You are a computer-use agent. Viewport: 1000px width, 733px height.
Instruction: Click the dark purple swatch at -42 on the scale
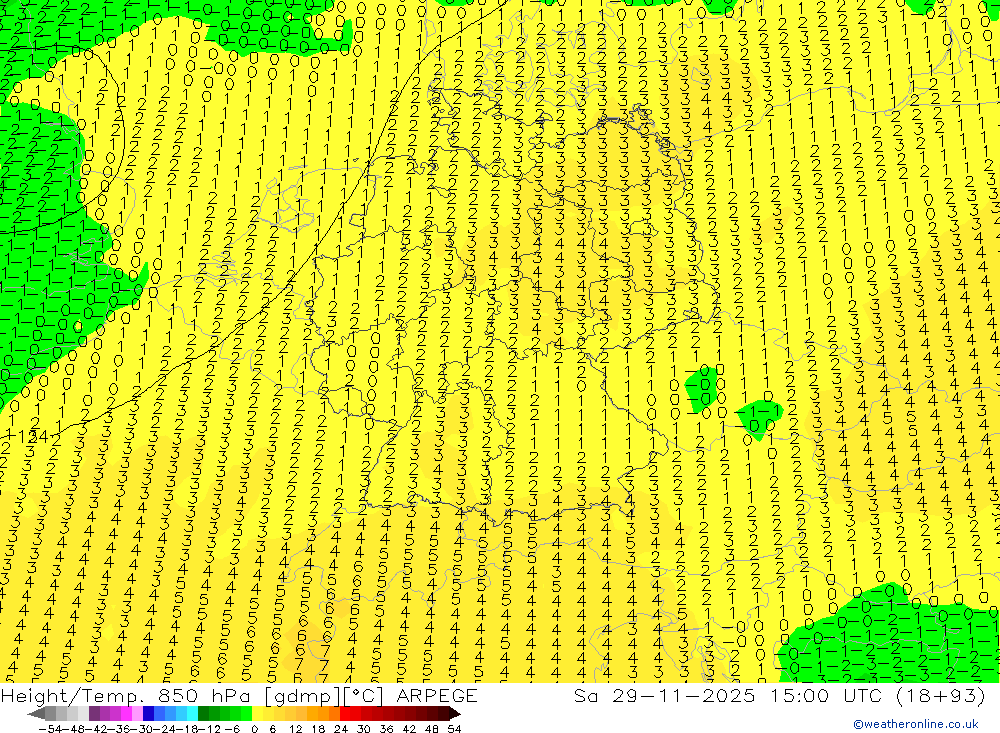[x=94, y=713]
